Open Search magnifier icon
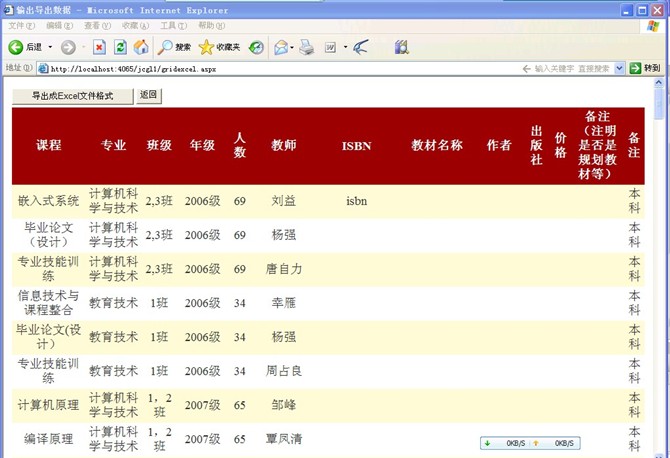 tap(165, 47)
